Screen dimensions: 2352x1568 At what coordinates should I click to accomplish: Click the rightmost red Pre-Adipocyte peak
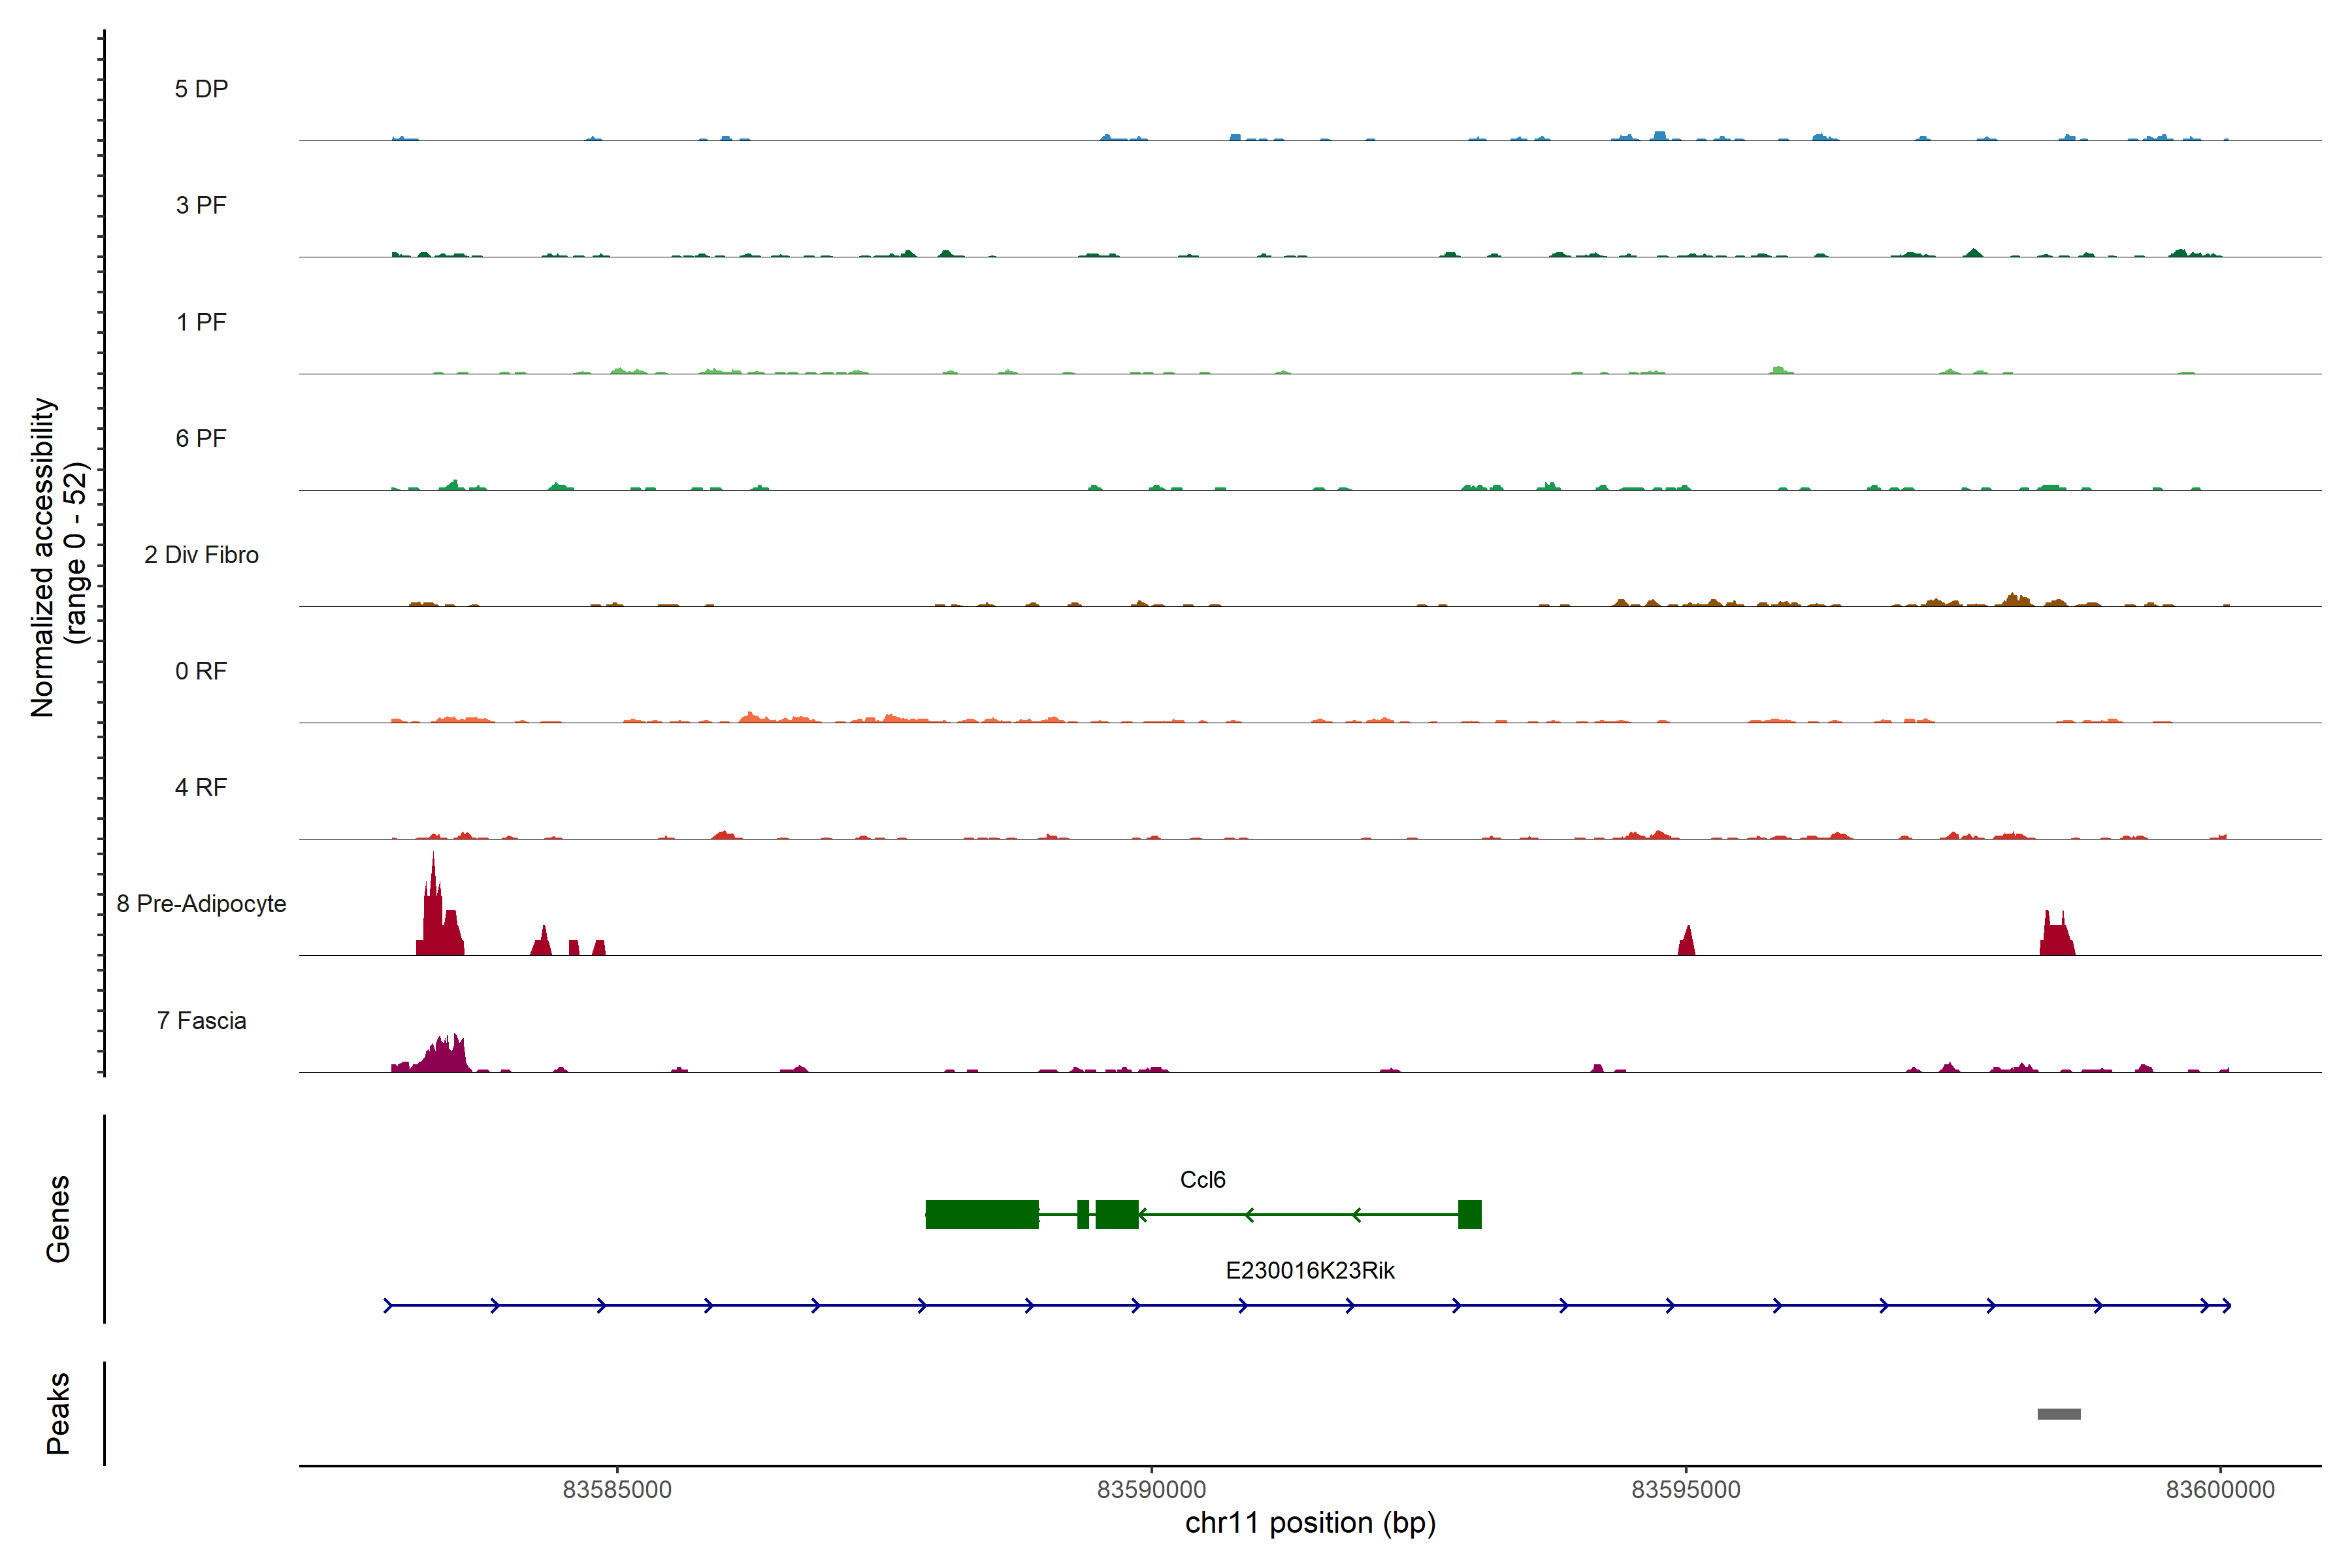coord(2056,938)
